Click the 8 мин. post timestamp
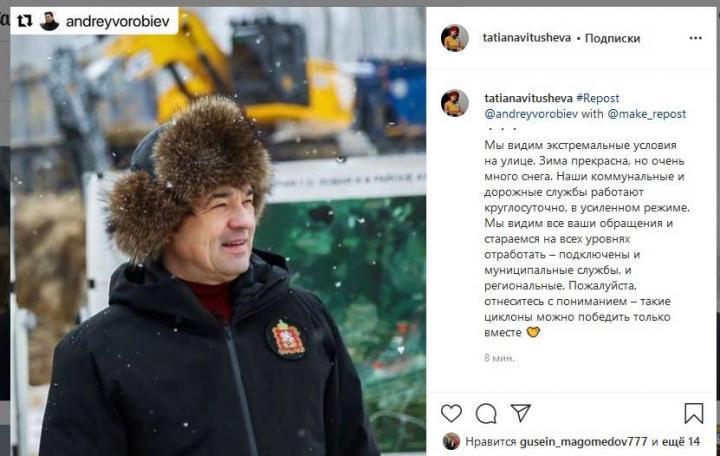The height and width of the screenshot is (456, 720). (x=500, y=358)
